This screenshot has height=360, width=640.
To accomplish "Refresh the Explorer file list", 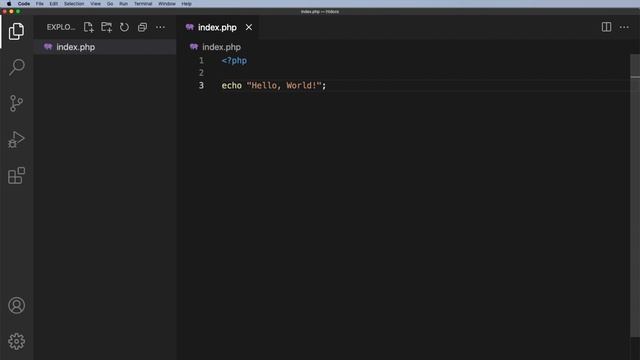I will (x=124, y=27).
